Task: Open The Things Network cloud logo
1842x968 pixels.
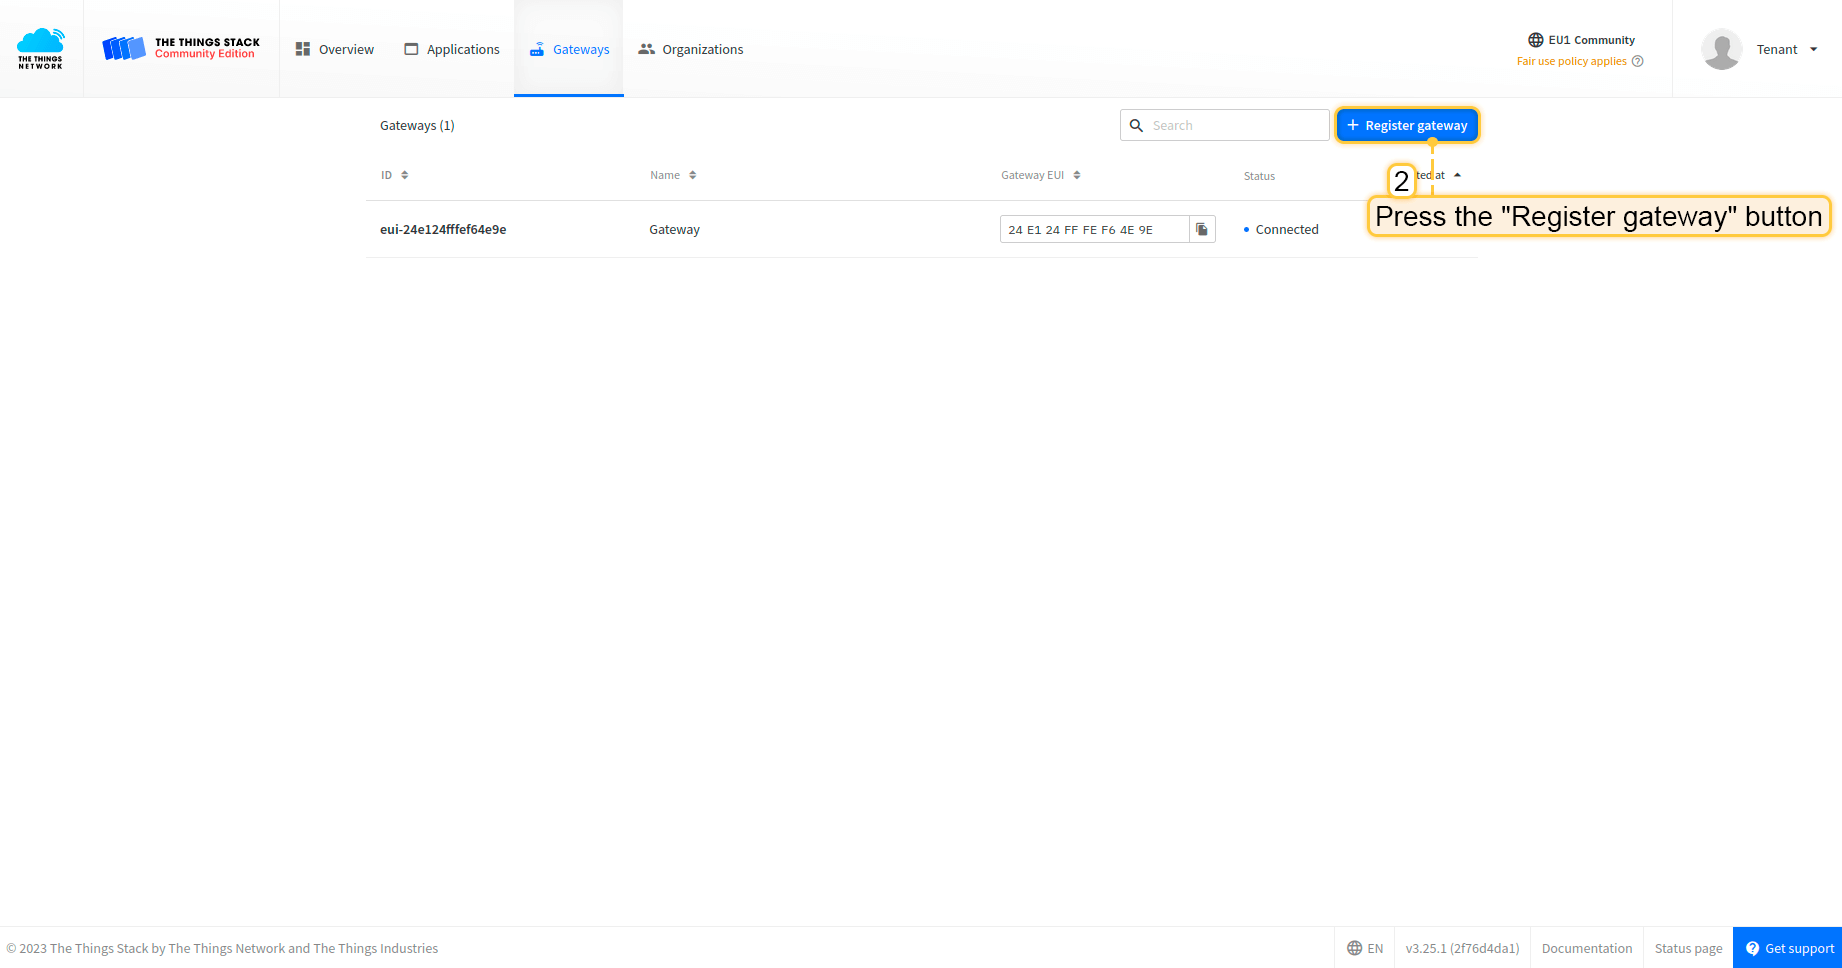Action: click(40, 47)
